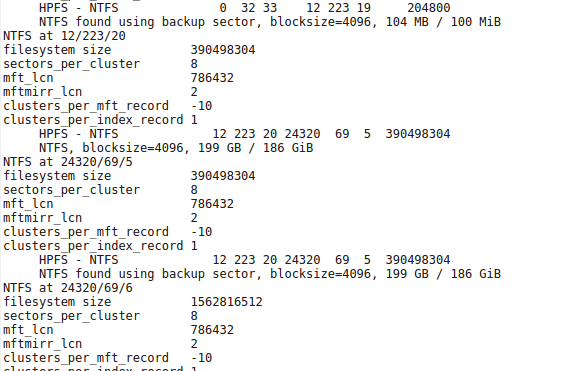Click the word 'backup' in the 104 MB line

(183, 22)
